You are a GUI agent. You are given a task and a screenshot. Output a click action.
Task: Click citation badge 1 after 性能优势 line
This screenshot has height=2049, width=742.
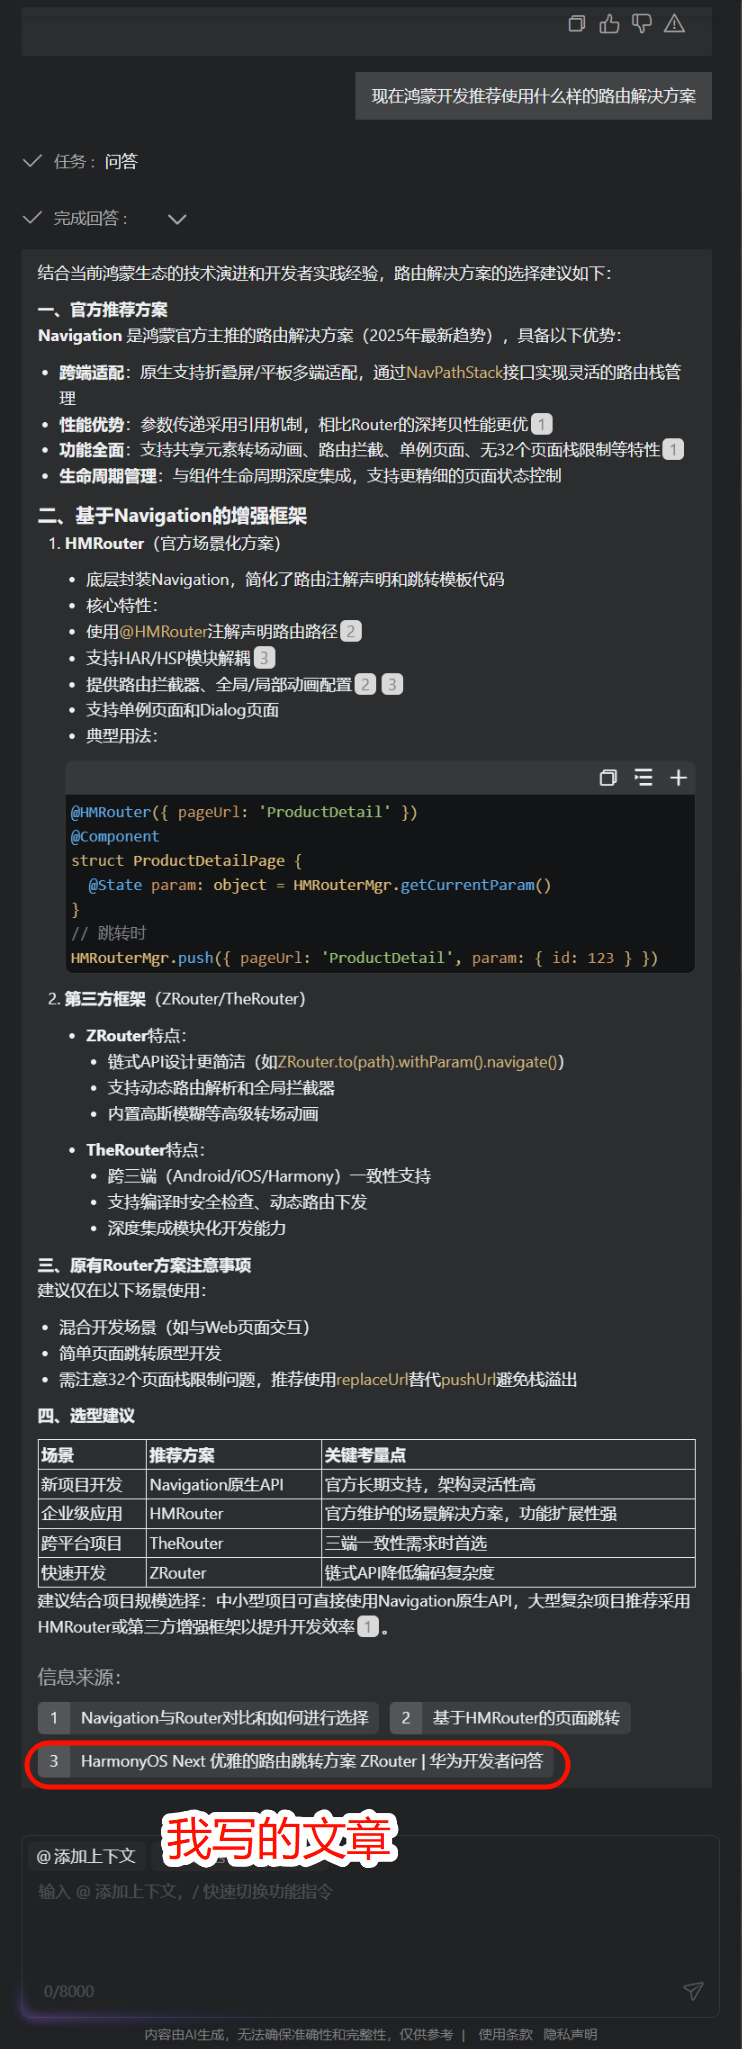click(541, 424)
